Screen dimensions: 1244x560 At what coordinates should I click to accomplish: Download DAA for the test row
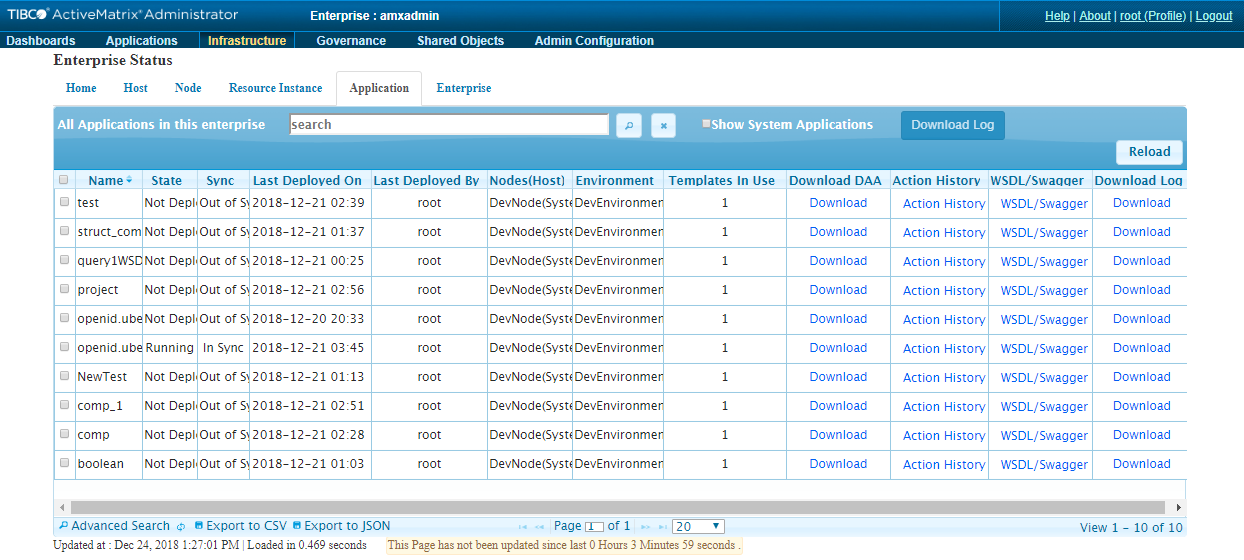coord(838,203)
